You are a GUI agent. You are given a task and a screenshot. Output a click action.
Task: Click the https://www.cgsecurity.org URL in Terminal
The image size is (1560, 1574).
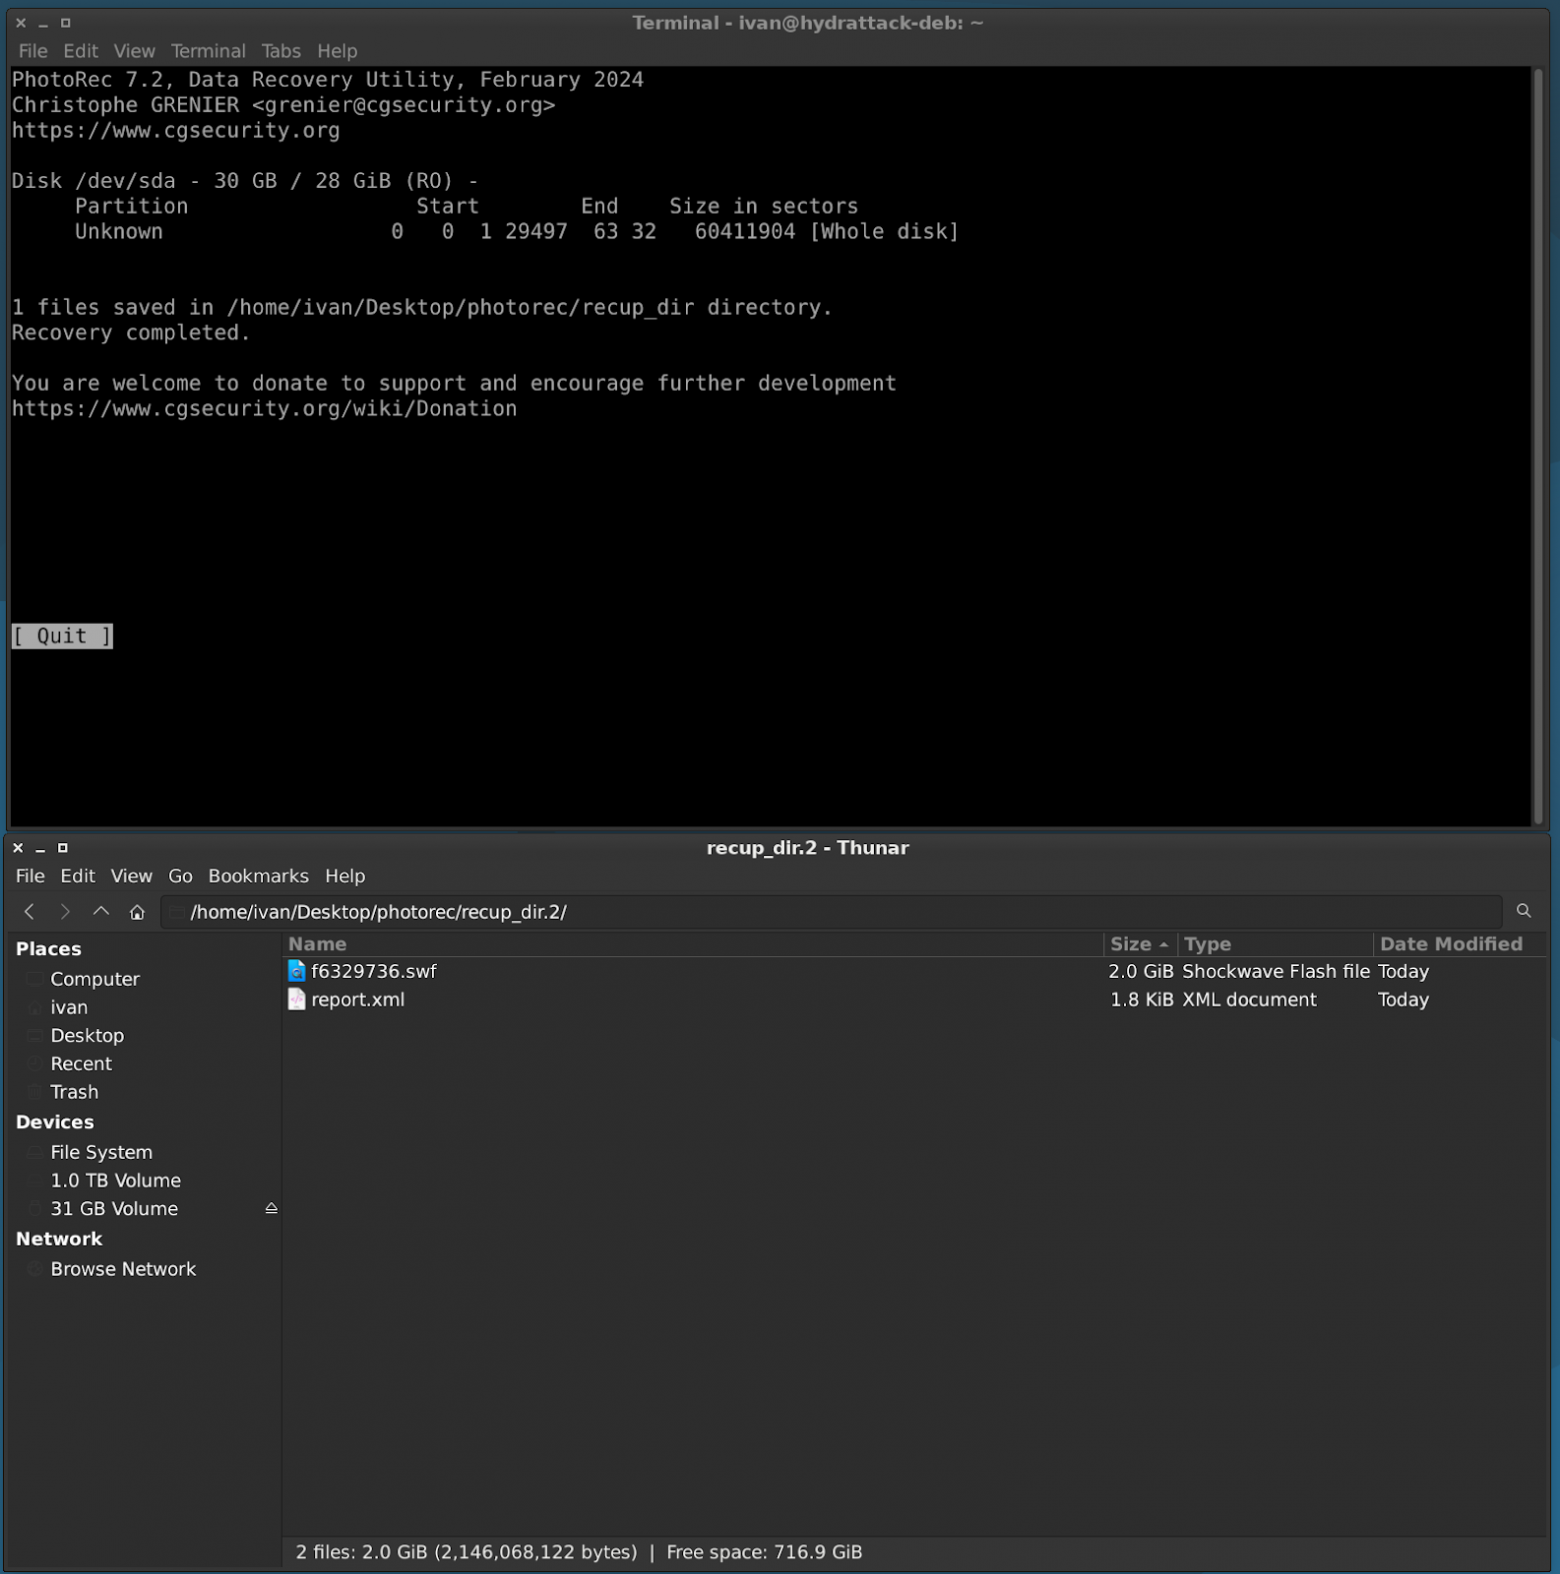click(176, 130)
